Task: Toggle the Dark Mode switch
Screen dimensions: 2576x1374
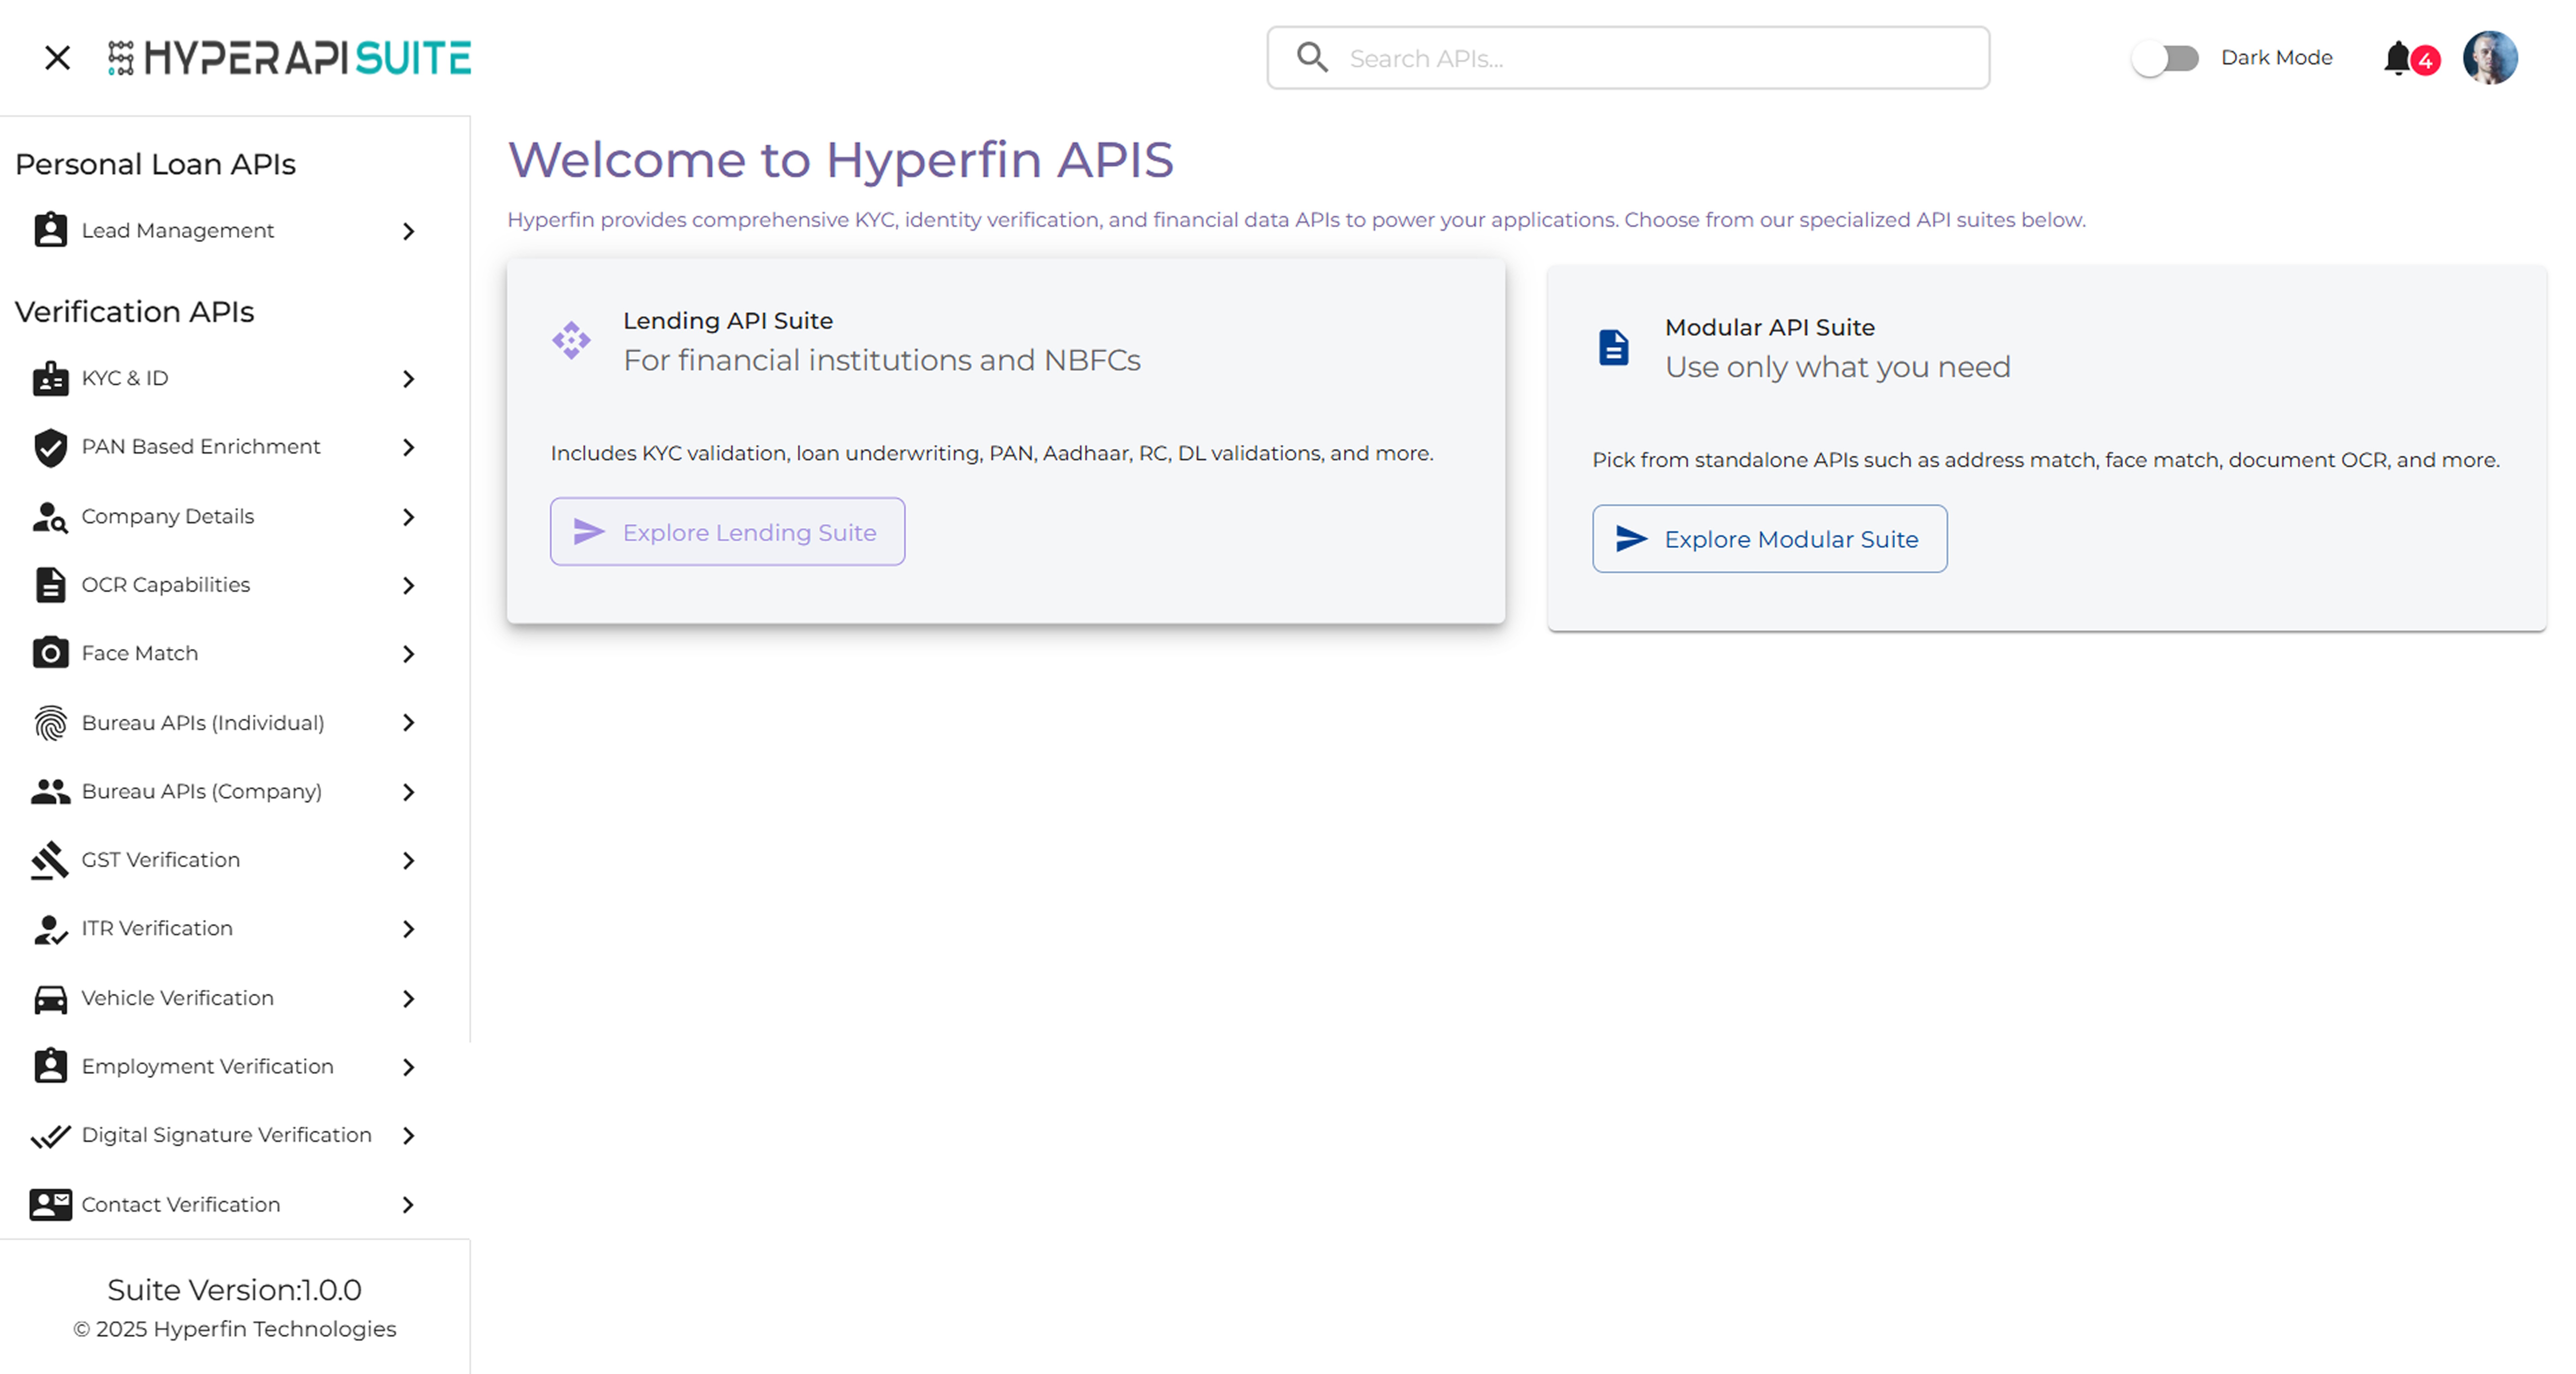Action: tap(2165, 58)
